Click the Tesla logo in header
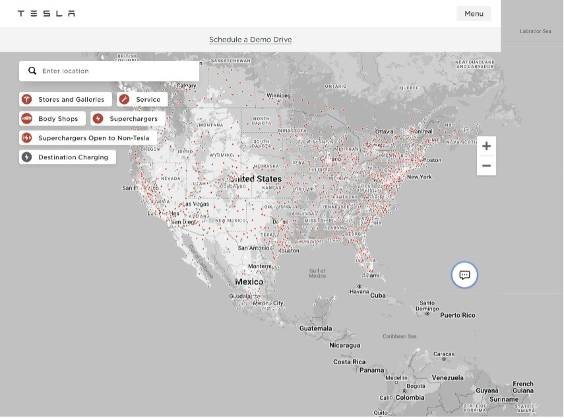The image size is (564, 418). point(47,13)
